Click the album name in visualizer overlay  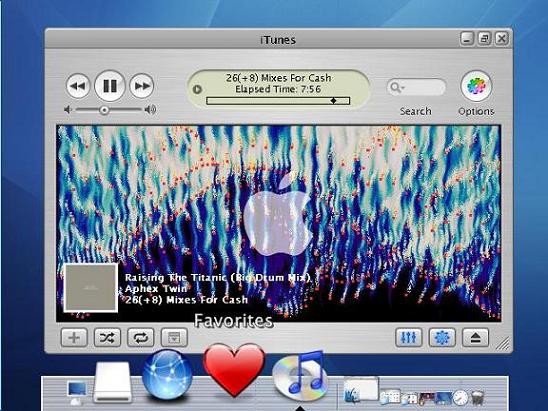186,300
